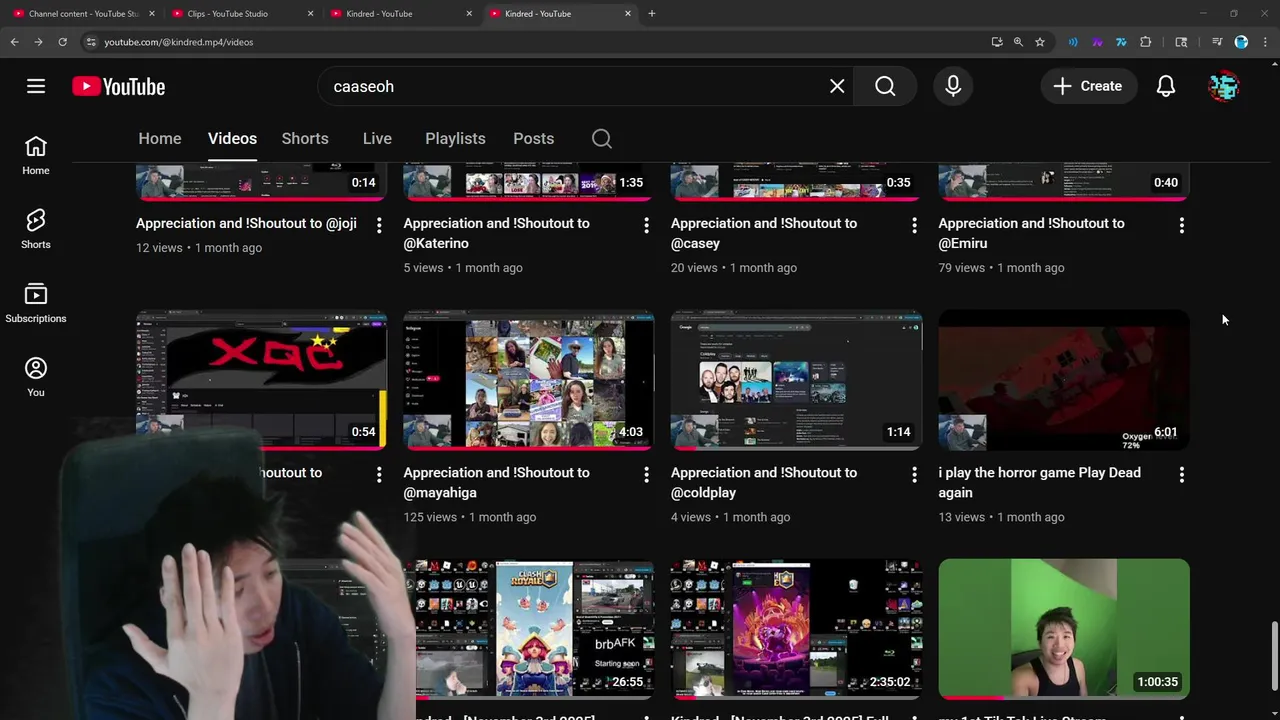Open the You page in the sidebar
The width and height of the screenshot is (1280, 720).
[x=36, y=378]
